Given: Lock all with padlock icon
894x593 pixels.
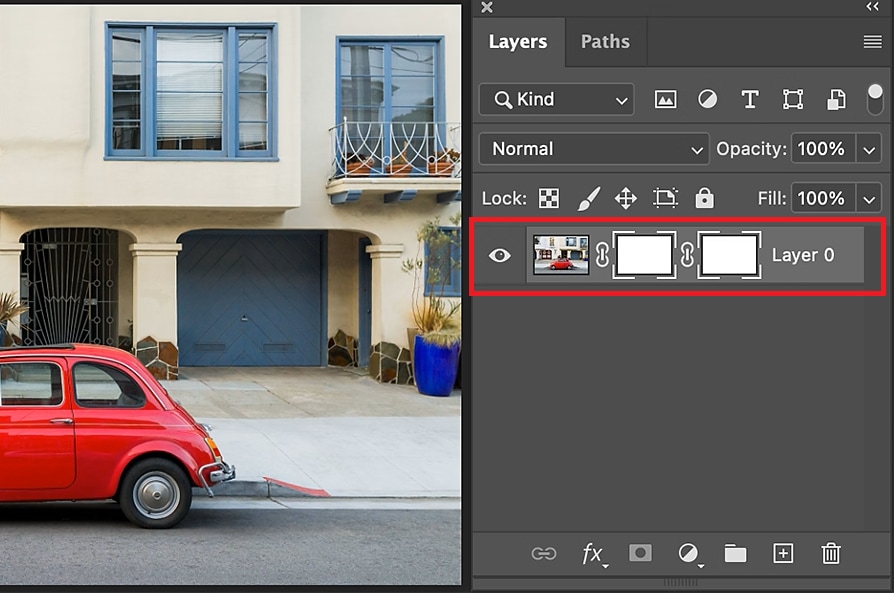Looking at the screenshot, I should 704,198.
